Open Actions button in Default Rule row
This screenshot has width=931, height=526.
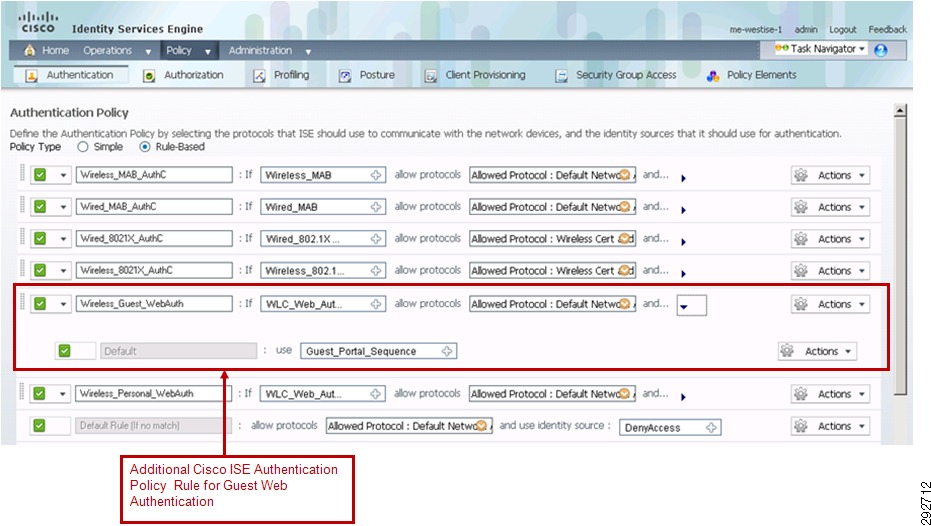click(x=831, y=426)
